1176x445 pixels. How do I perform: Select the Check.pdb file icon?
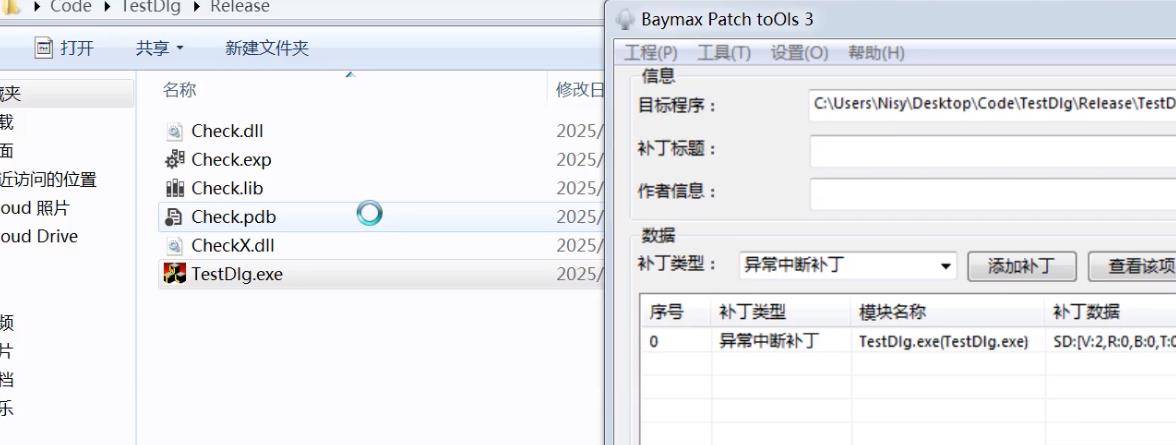174,217
